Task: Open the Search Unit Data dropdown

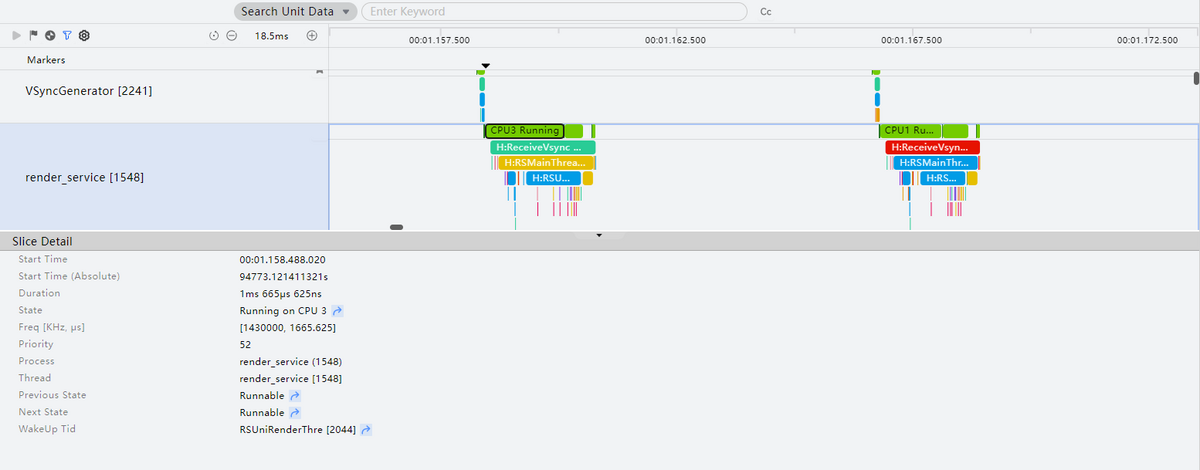Action: [x=296, y=12]
